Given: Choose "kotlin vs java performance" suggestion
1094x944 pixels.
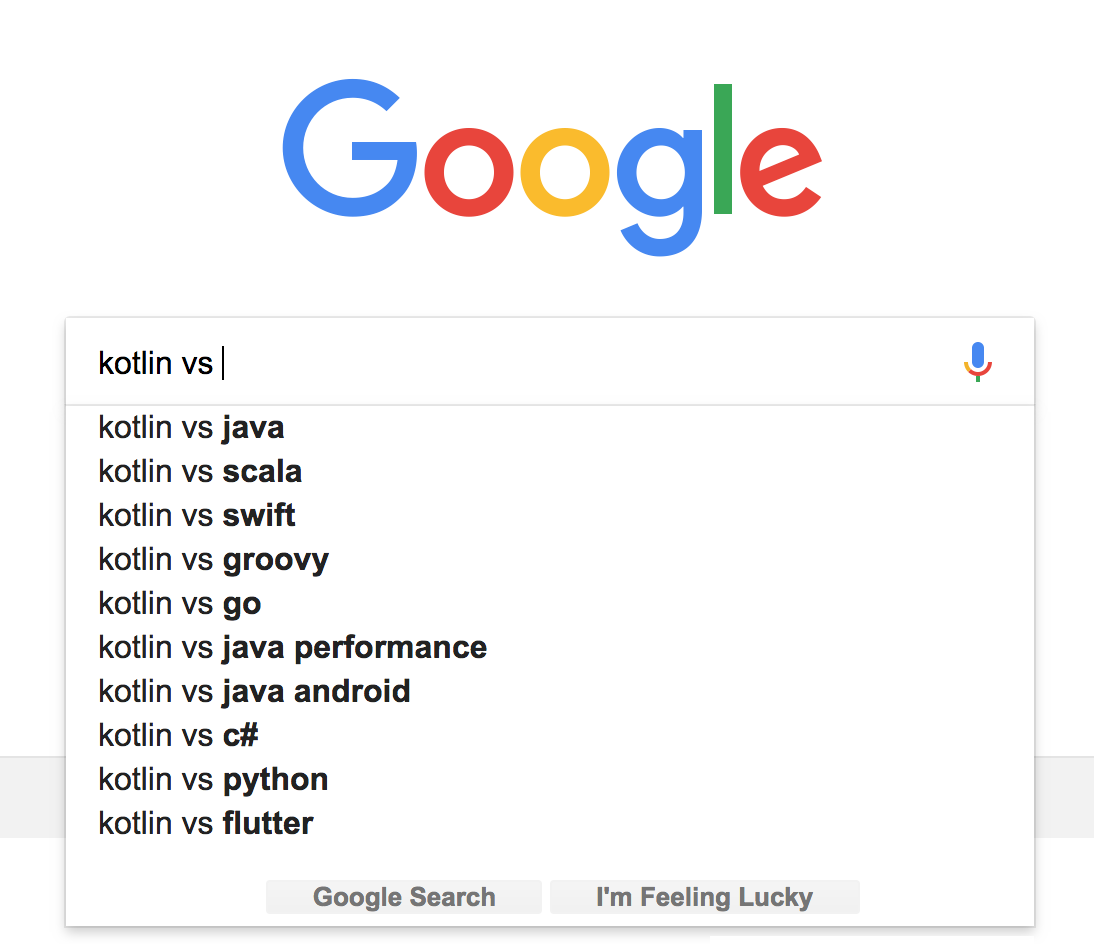Looking at the screenshot, I should tap(550, 647).
